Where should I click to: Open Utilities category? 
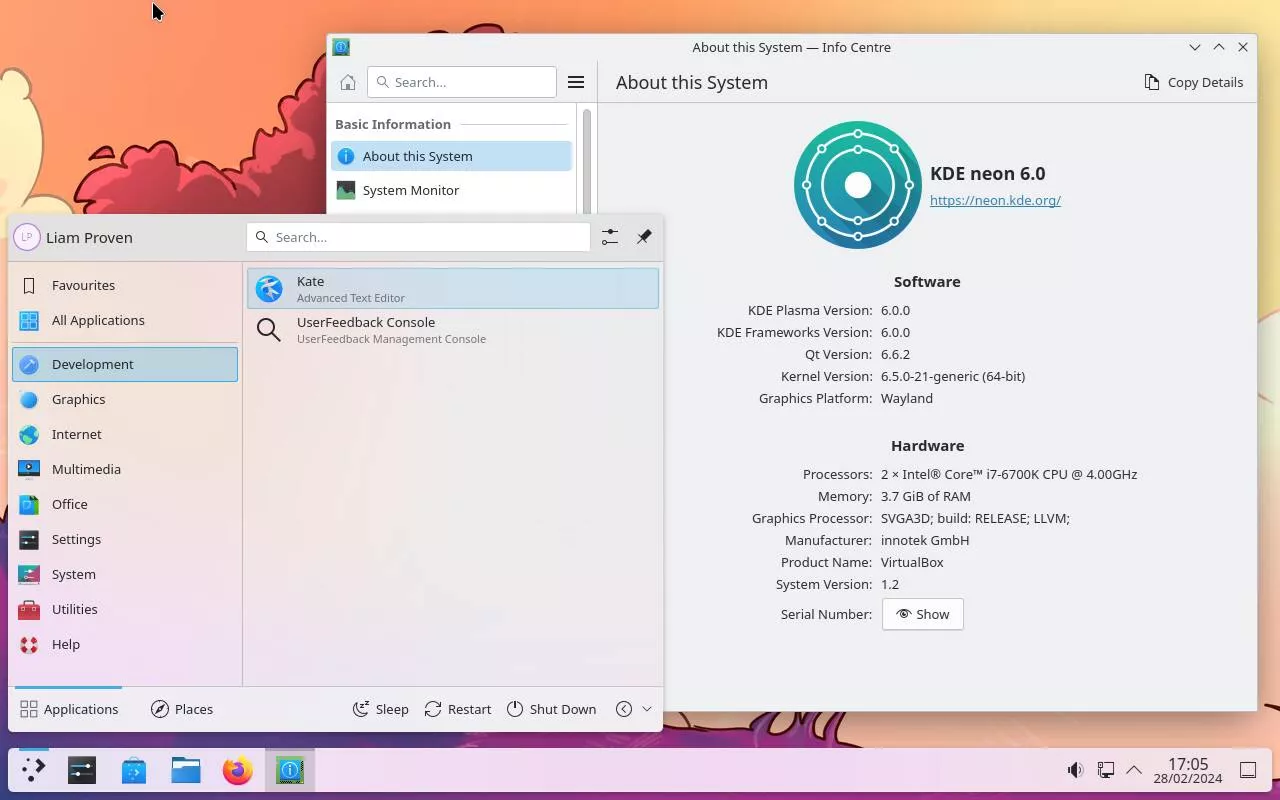[x=125, y=609]
